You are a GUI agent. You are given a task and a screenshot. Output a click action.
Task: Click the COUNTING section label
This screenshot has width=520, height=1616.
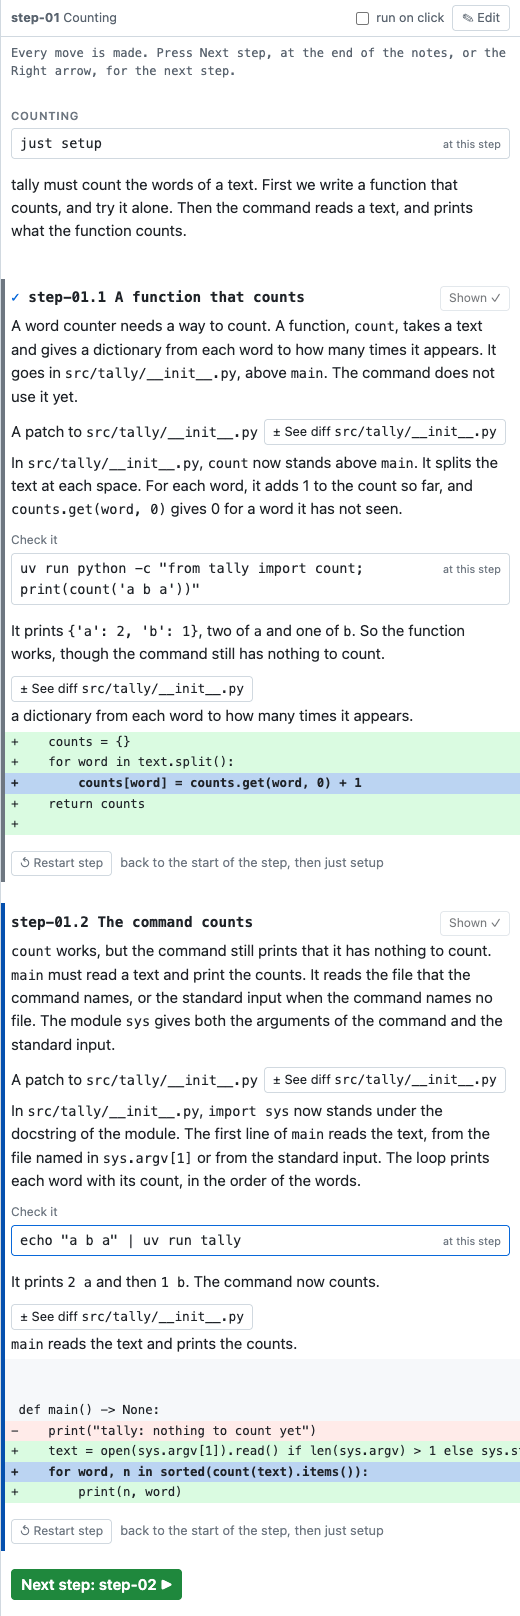coord(45,116)
